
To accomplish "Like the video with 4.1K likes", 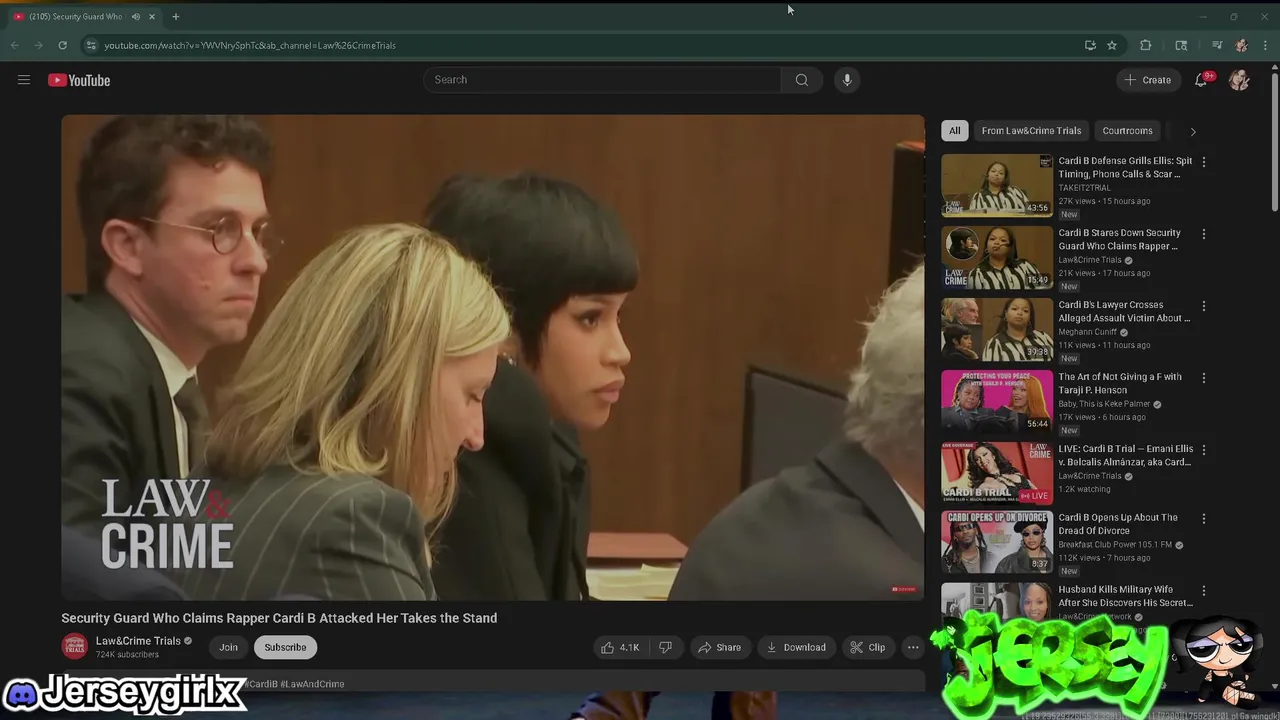I will pyautogui.click(x=621, y=647).
